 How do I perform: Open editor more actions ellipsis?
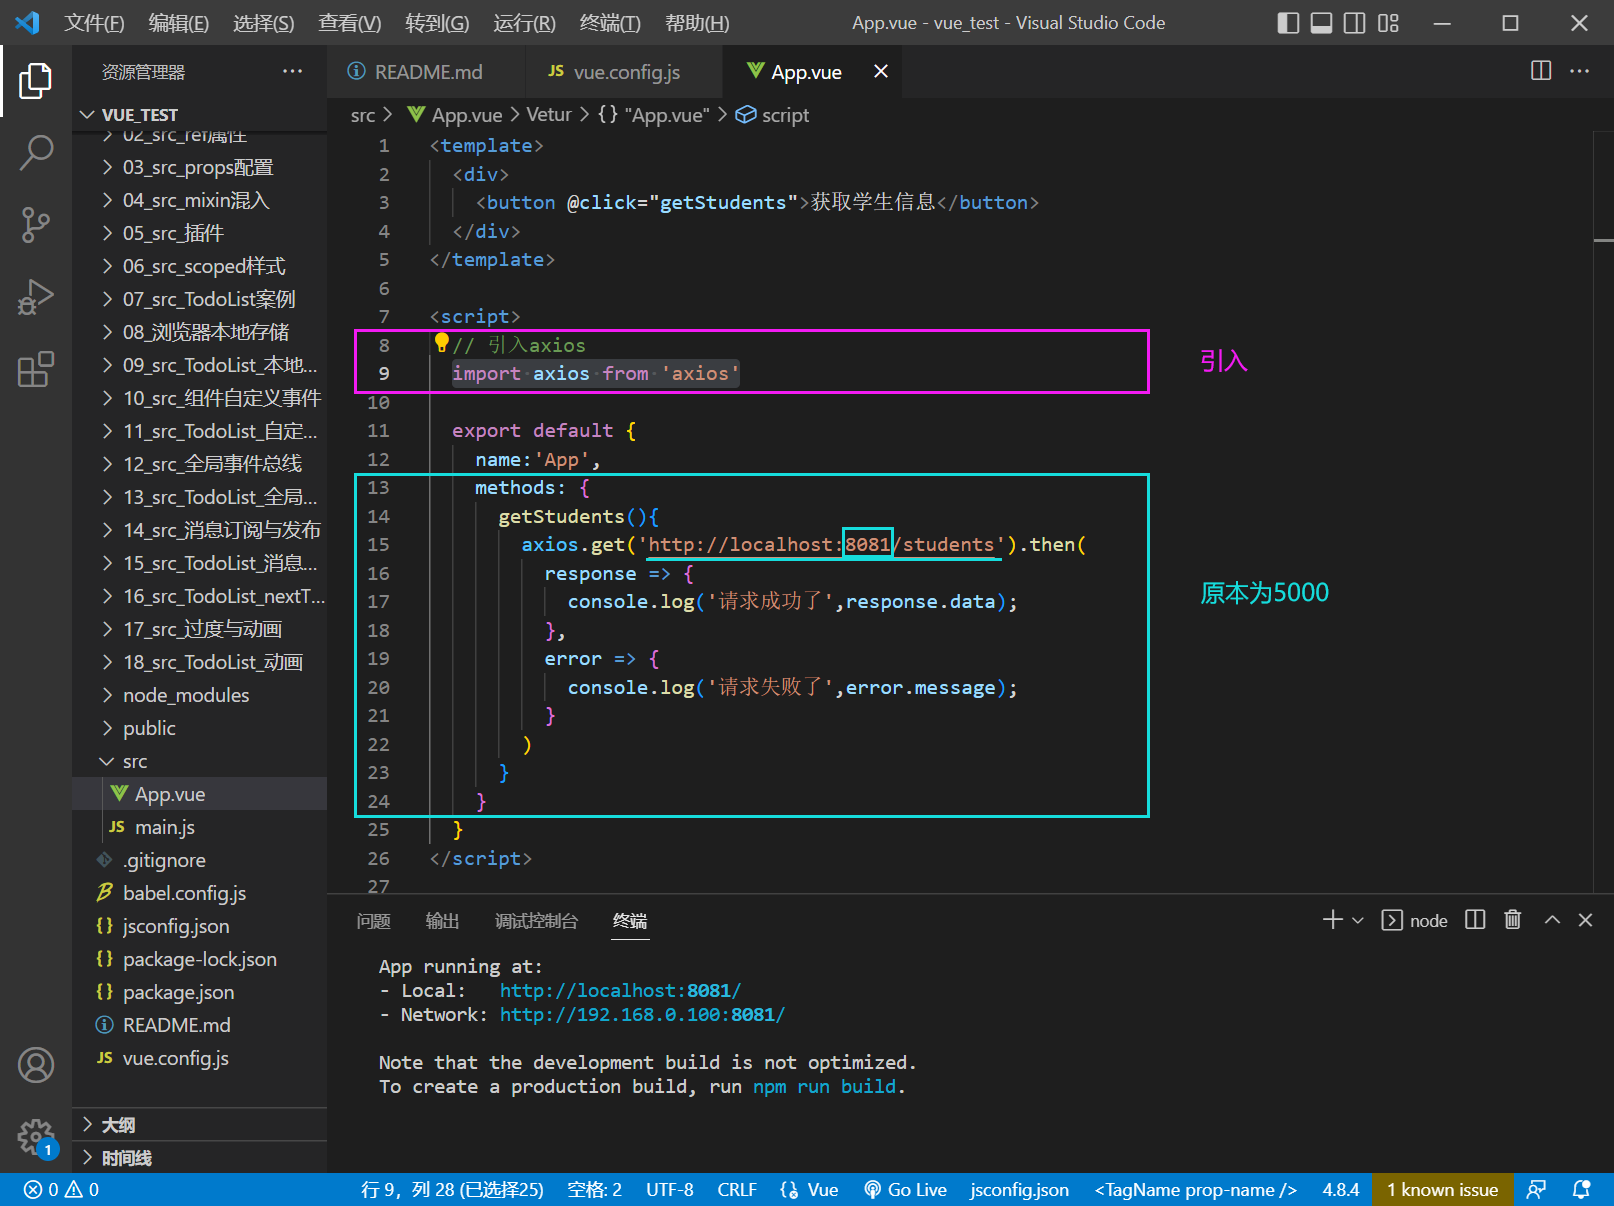(1580, 71)
